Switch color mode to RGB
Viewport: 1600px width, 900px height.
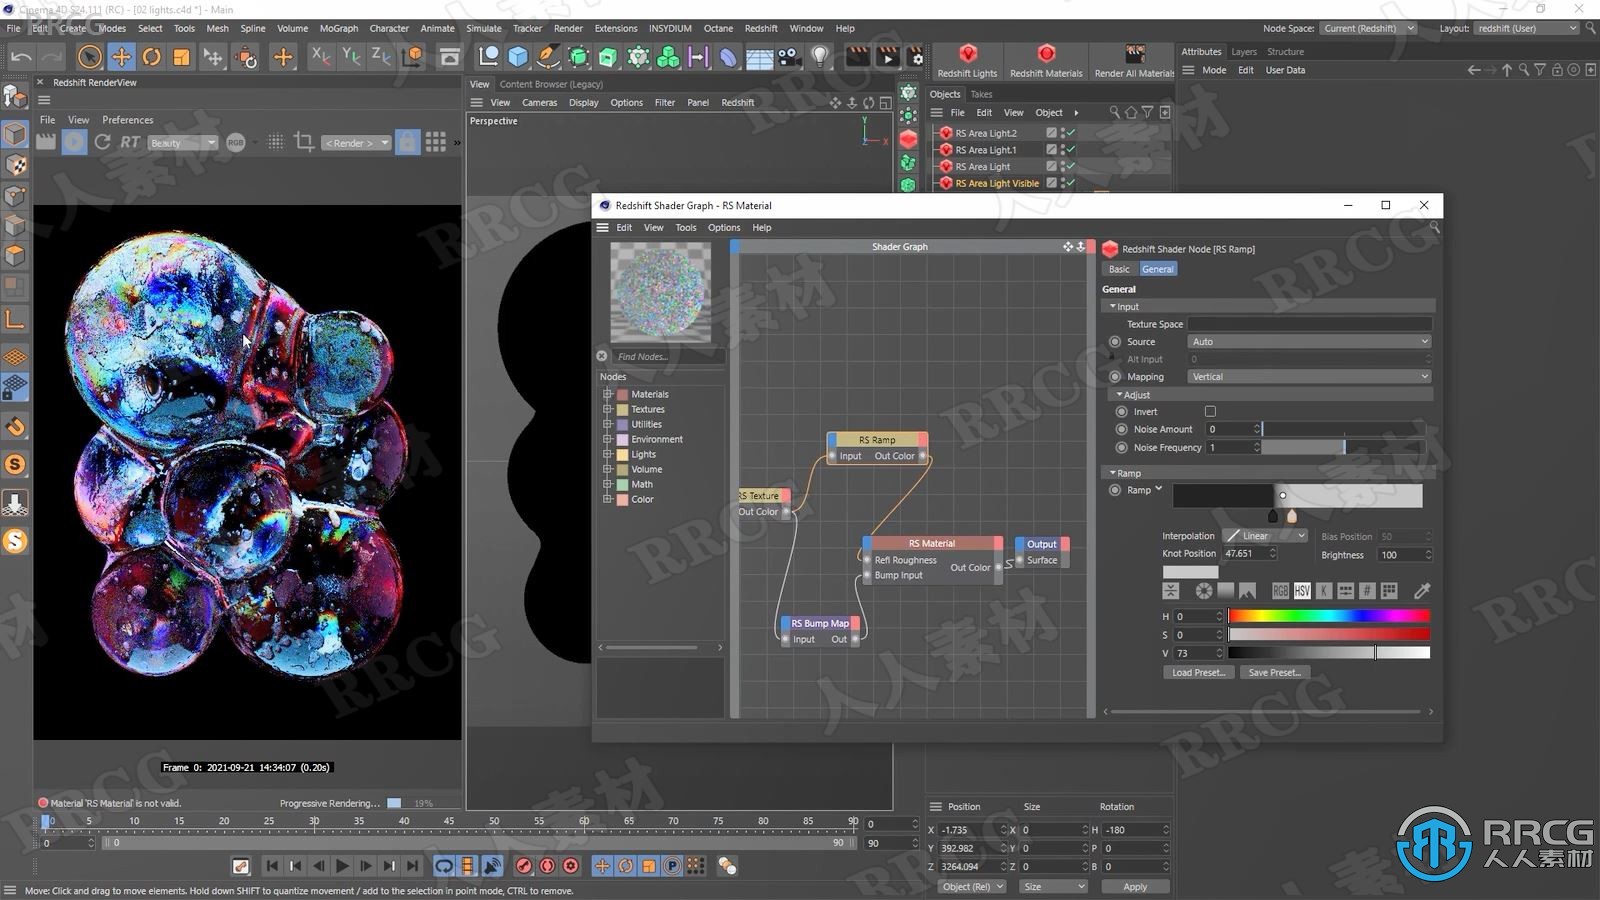(1280, 591)
